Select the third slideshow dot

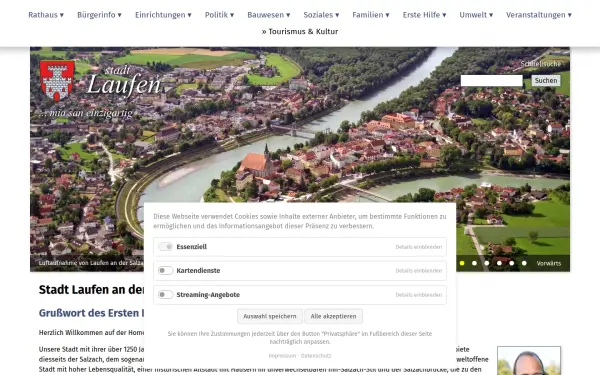[x=487, y=263]
